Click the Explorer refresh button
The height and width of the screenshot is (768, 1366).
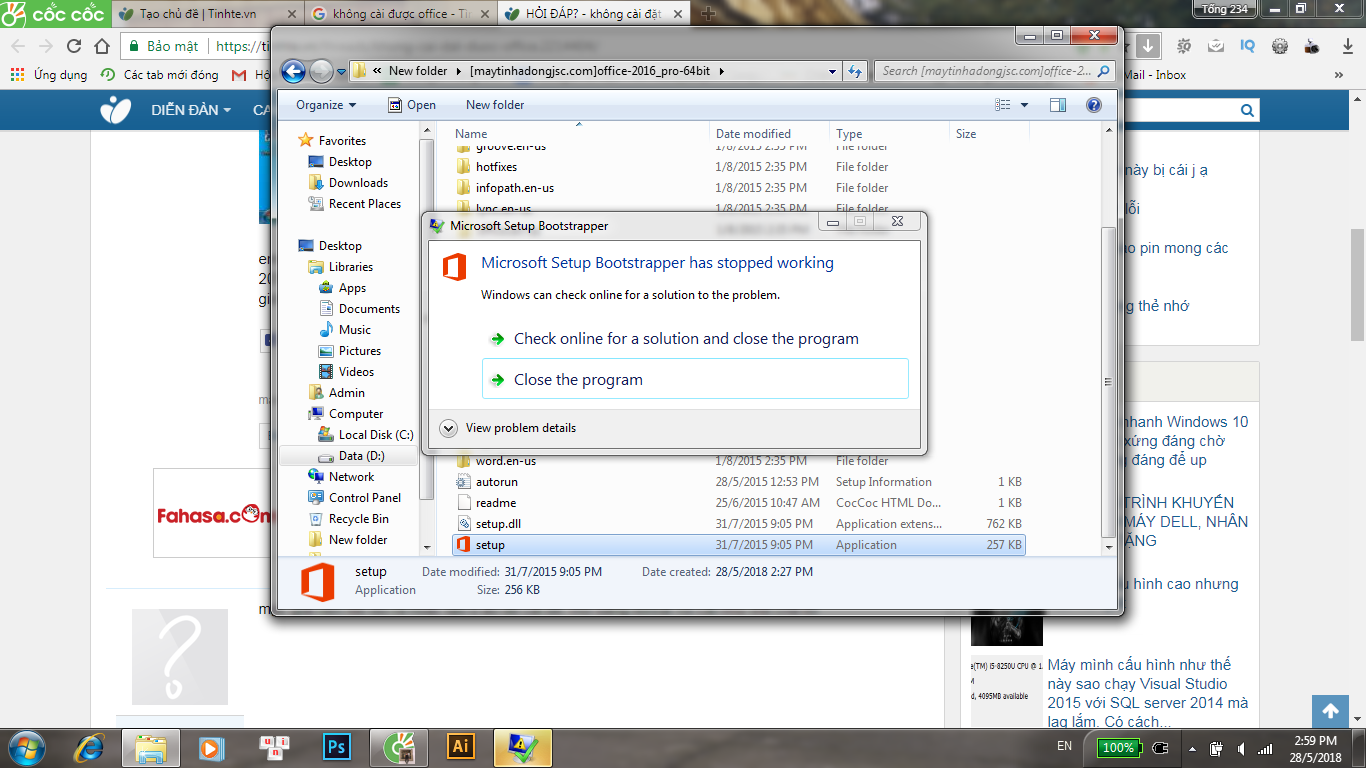tap(855, 71)
